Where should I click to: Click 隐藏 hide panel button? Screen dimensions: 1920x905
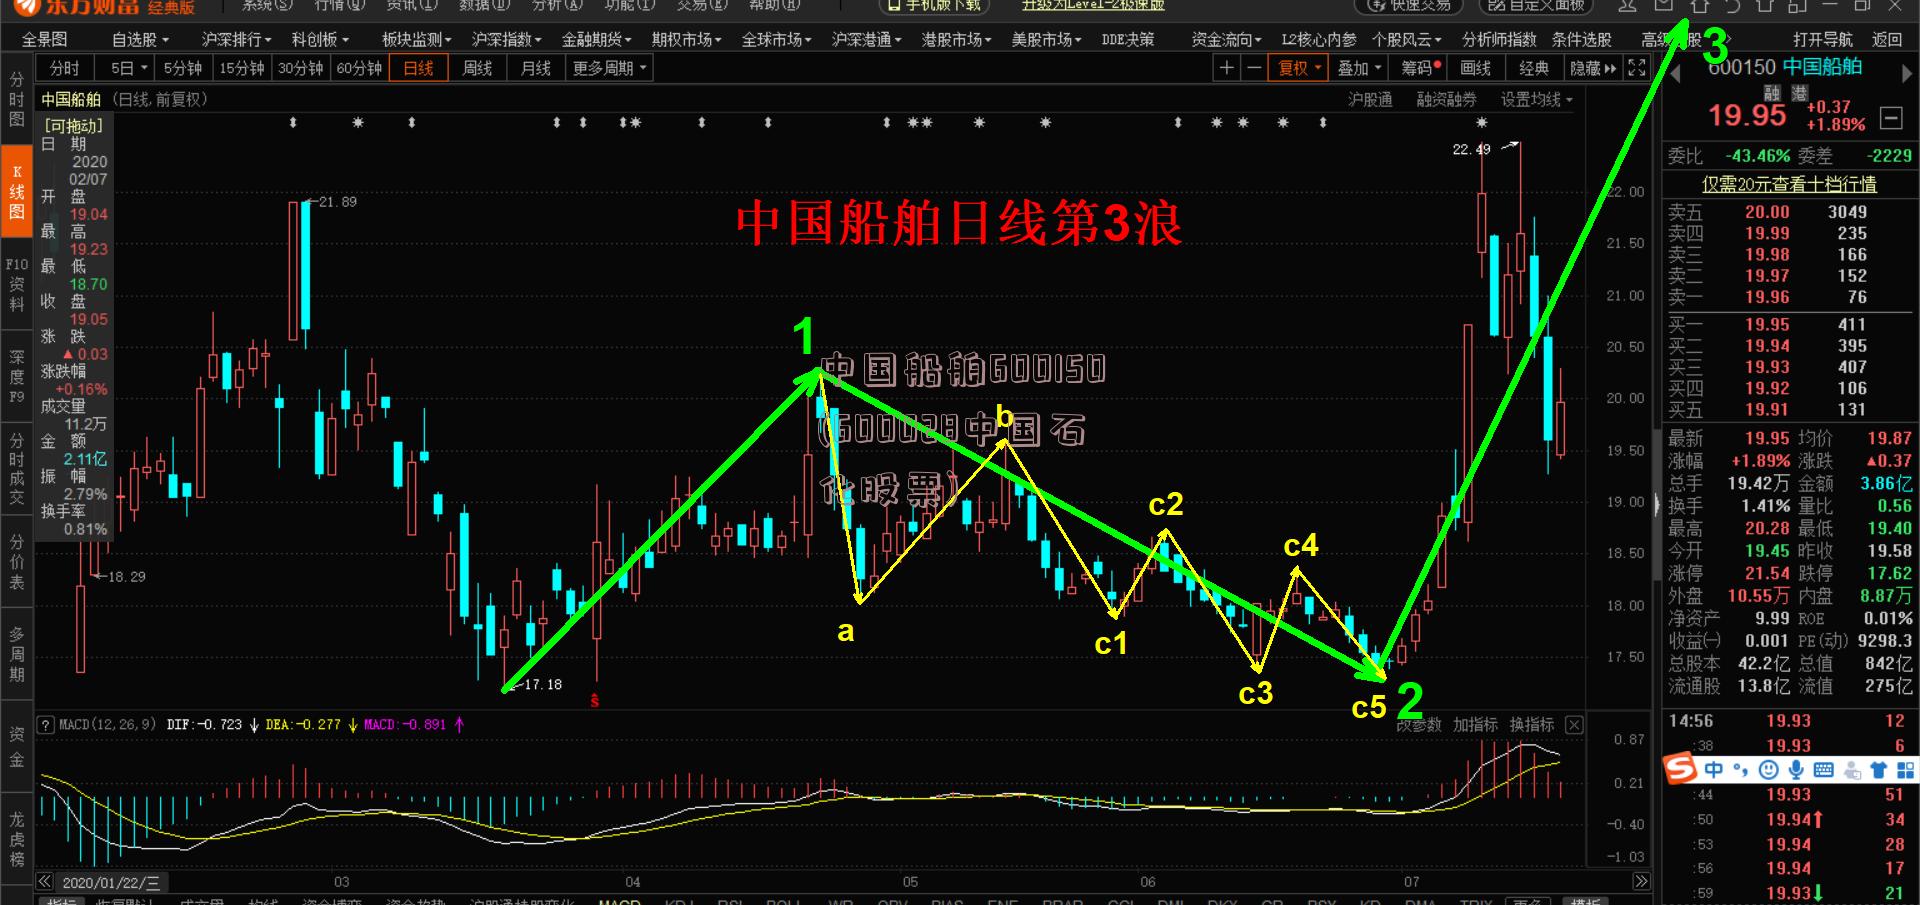click(x=1592, y=68)
